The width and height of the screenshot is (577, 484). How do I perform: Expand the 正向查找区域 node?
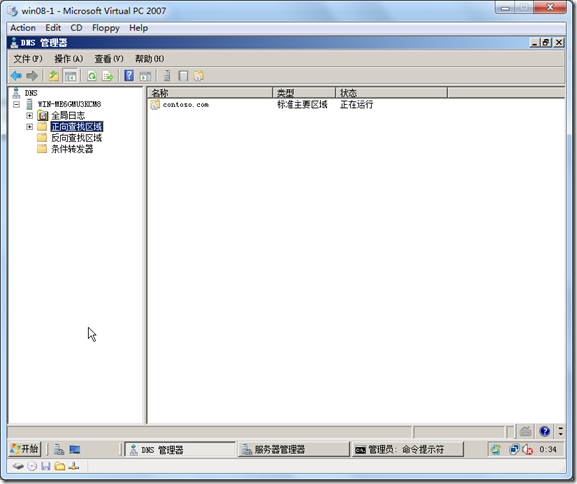click(x=29, y=127)
